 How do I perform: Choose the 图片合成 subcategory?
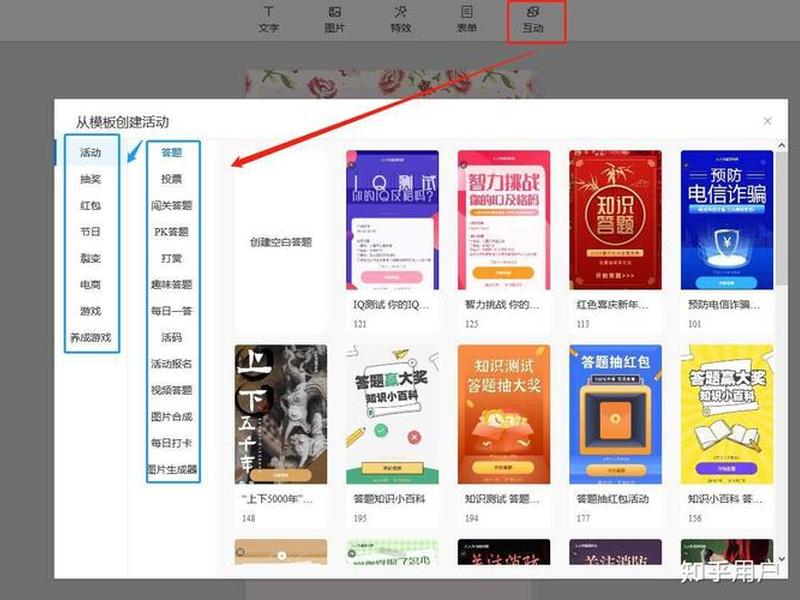coord(172,416)
